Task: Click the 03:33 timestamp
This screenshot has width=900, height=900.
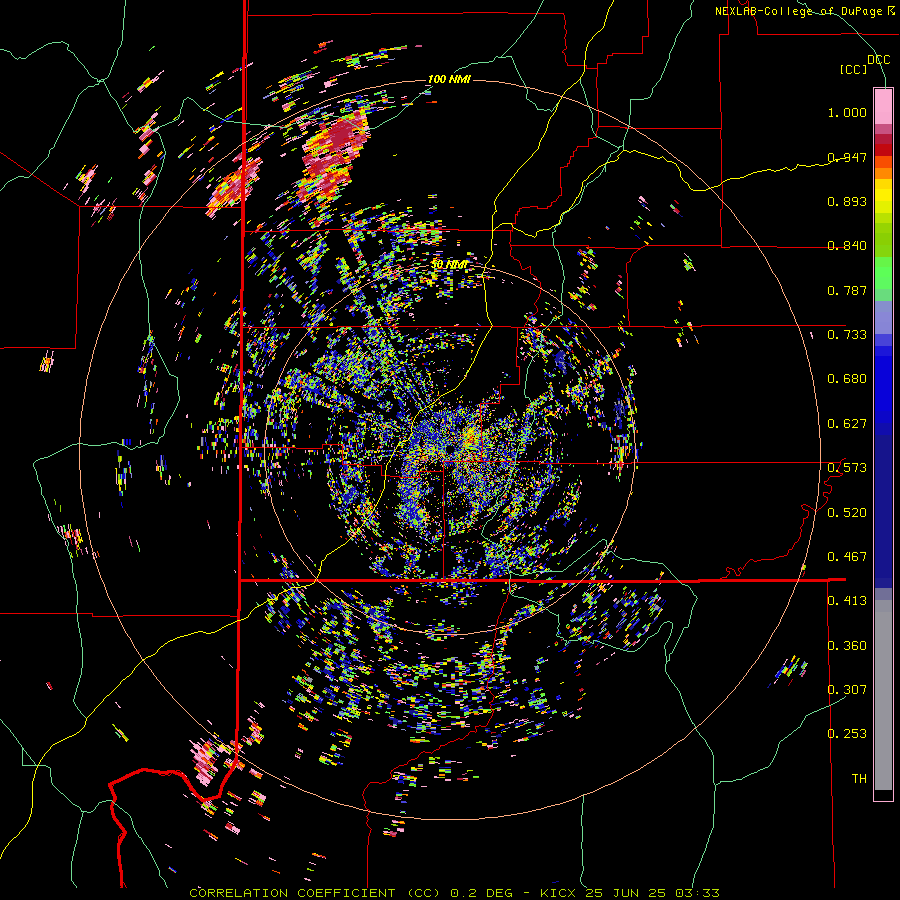Action: [697, 893]
